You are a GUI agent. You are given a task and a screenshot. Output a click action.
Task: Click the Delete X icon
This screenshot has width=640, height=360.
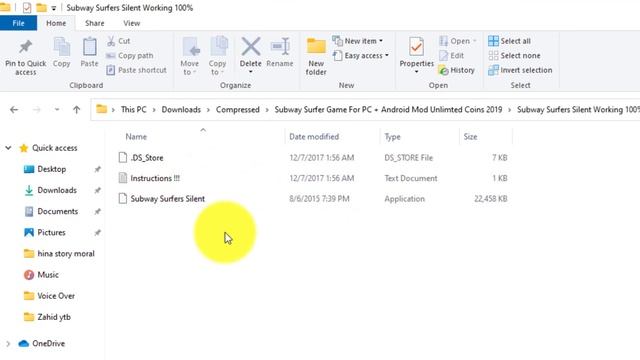(x=251, y=47)
